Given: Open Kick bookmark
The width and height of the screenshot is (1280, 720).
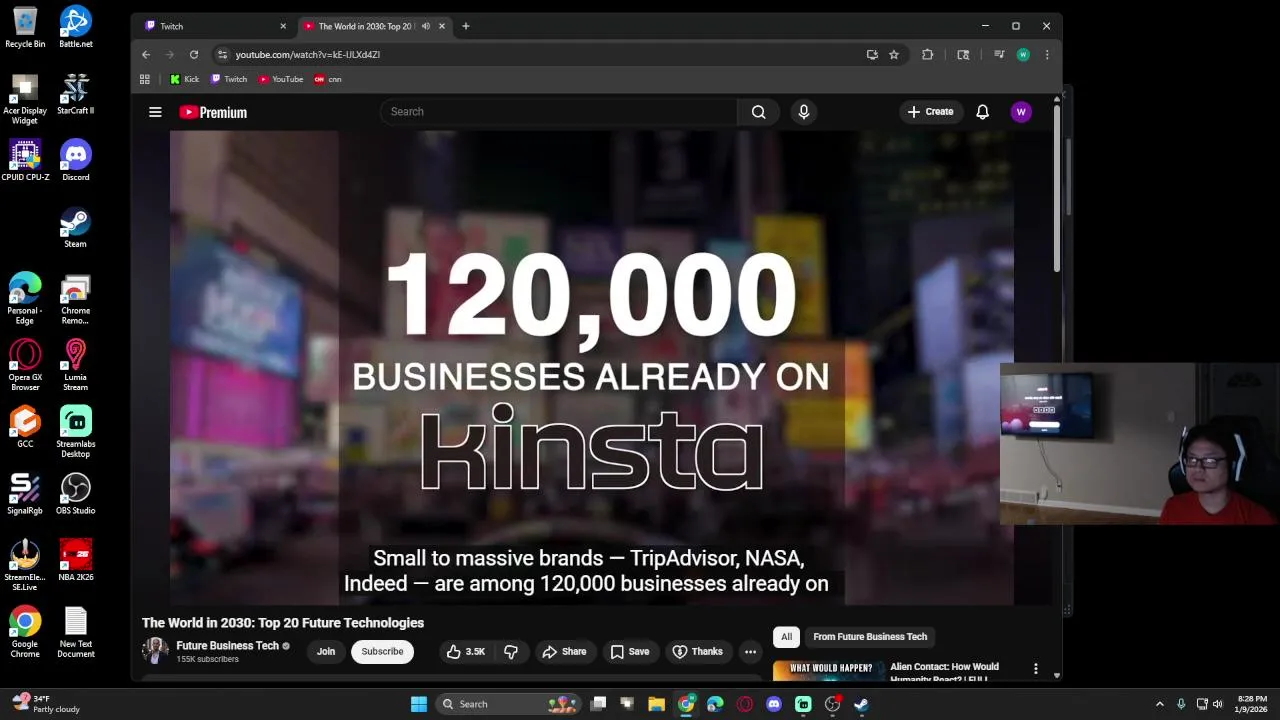Looking at the screenshot, I should (184, 79).
